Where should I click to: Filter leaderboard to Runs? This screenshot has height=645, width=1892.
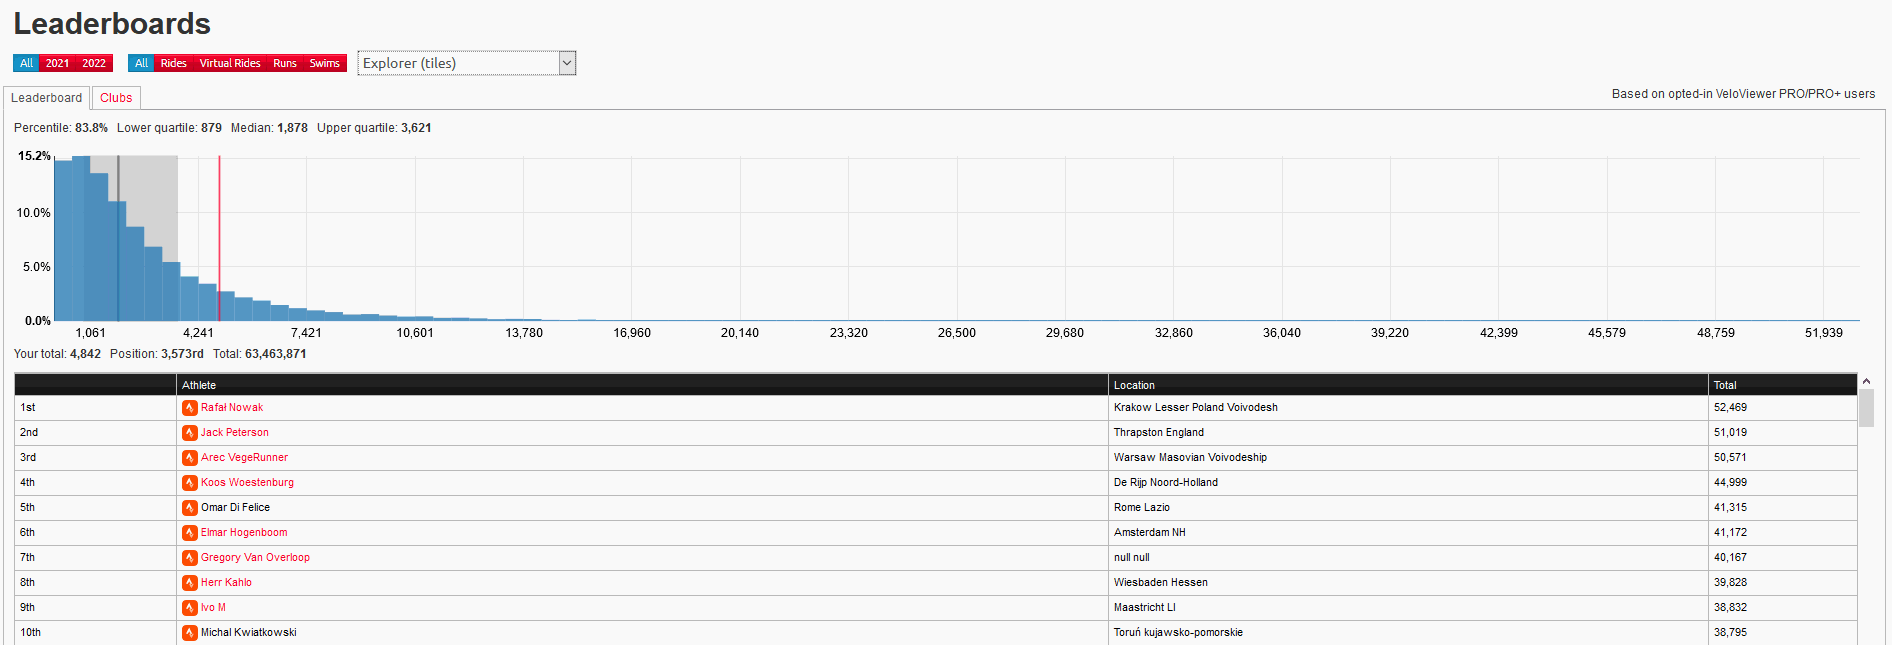[285, 63]
